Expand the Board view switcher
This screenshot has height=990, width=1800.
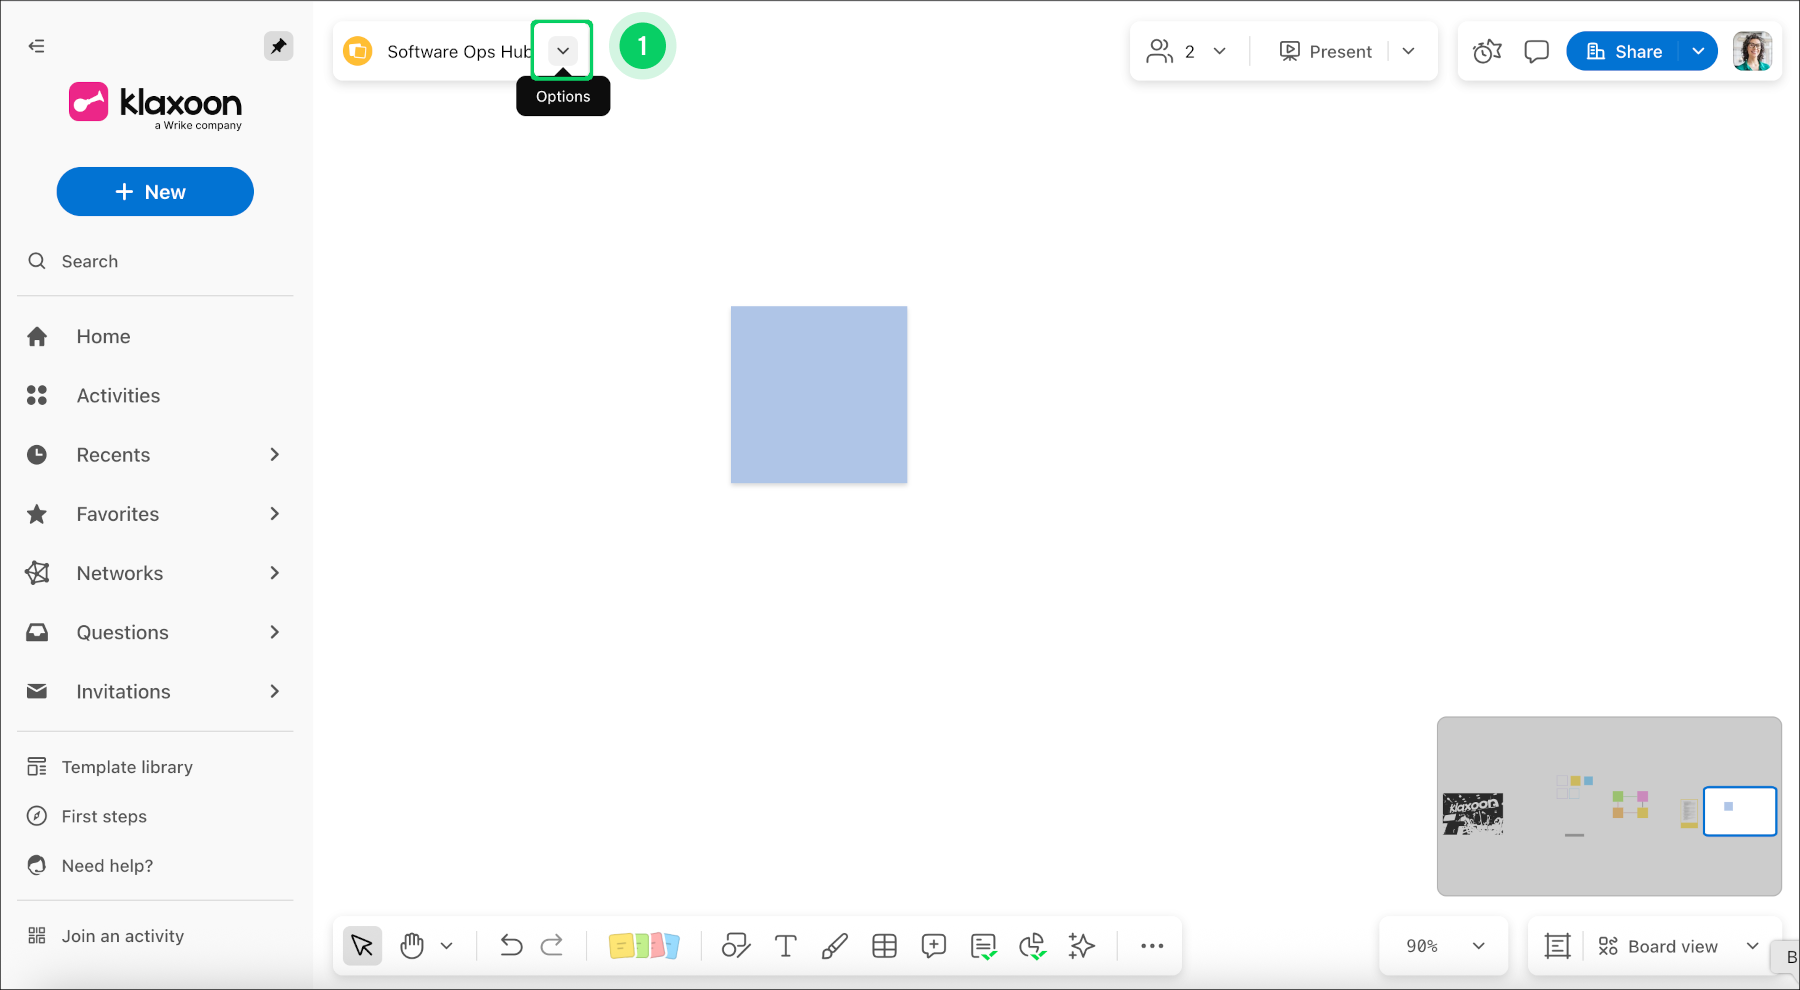(x=1752, y=945)
